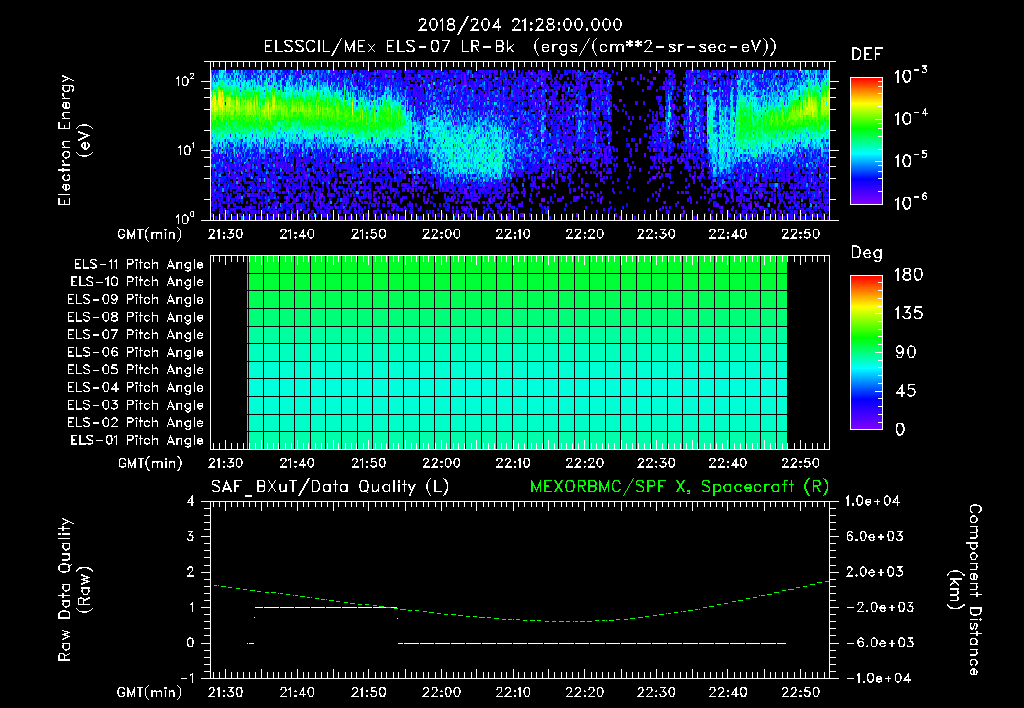Viewport: 1024px width, 708px height.
Task: Click the 4 value on data quality axis
Action: (190, 501)
